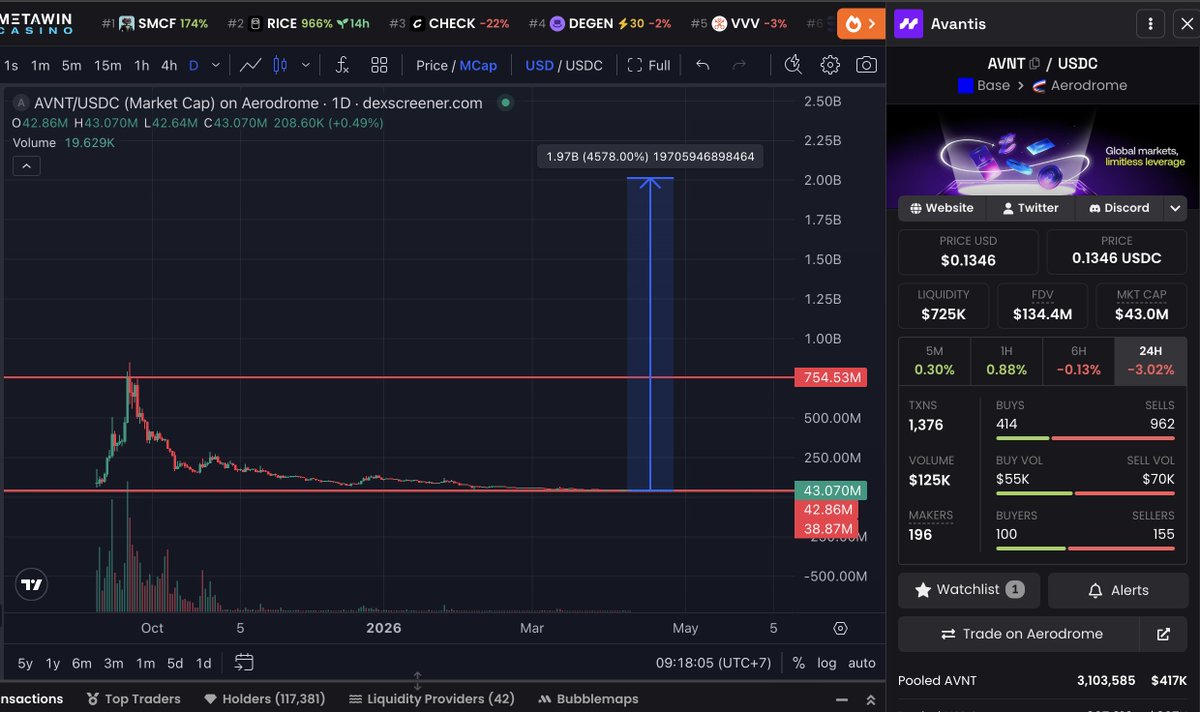Set chart range to 6m
The image size is (1200, 712).
pyautogui.click(x=81, y=662)
